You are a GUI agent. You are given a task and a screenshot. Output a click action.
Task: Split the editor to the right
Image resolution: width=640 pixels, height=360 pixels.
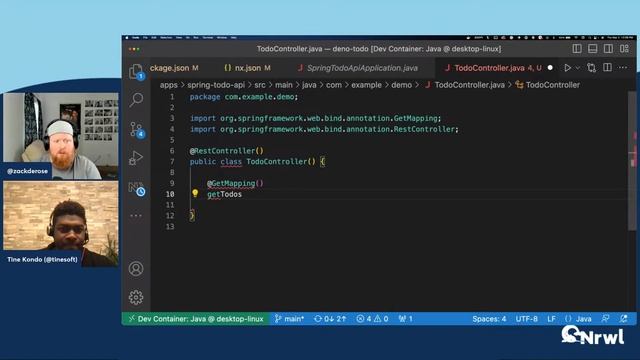pyautogui.click(x=607, y=67)
